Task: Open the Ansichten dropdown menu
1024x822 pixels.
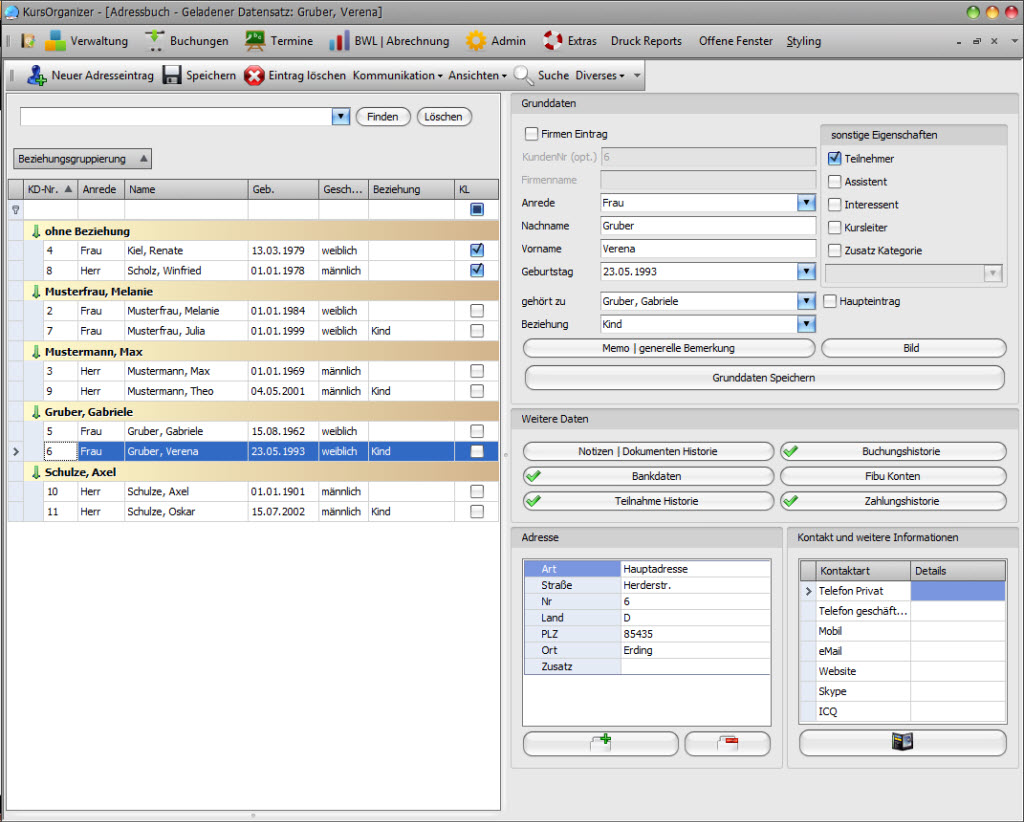Action: click(x=477, y=76)
